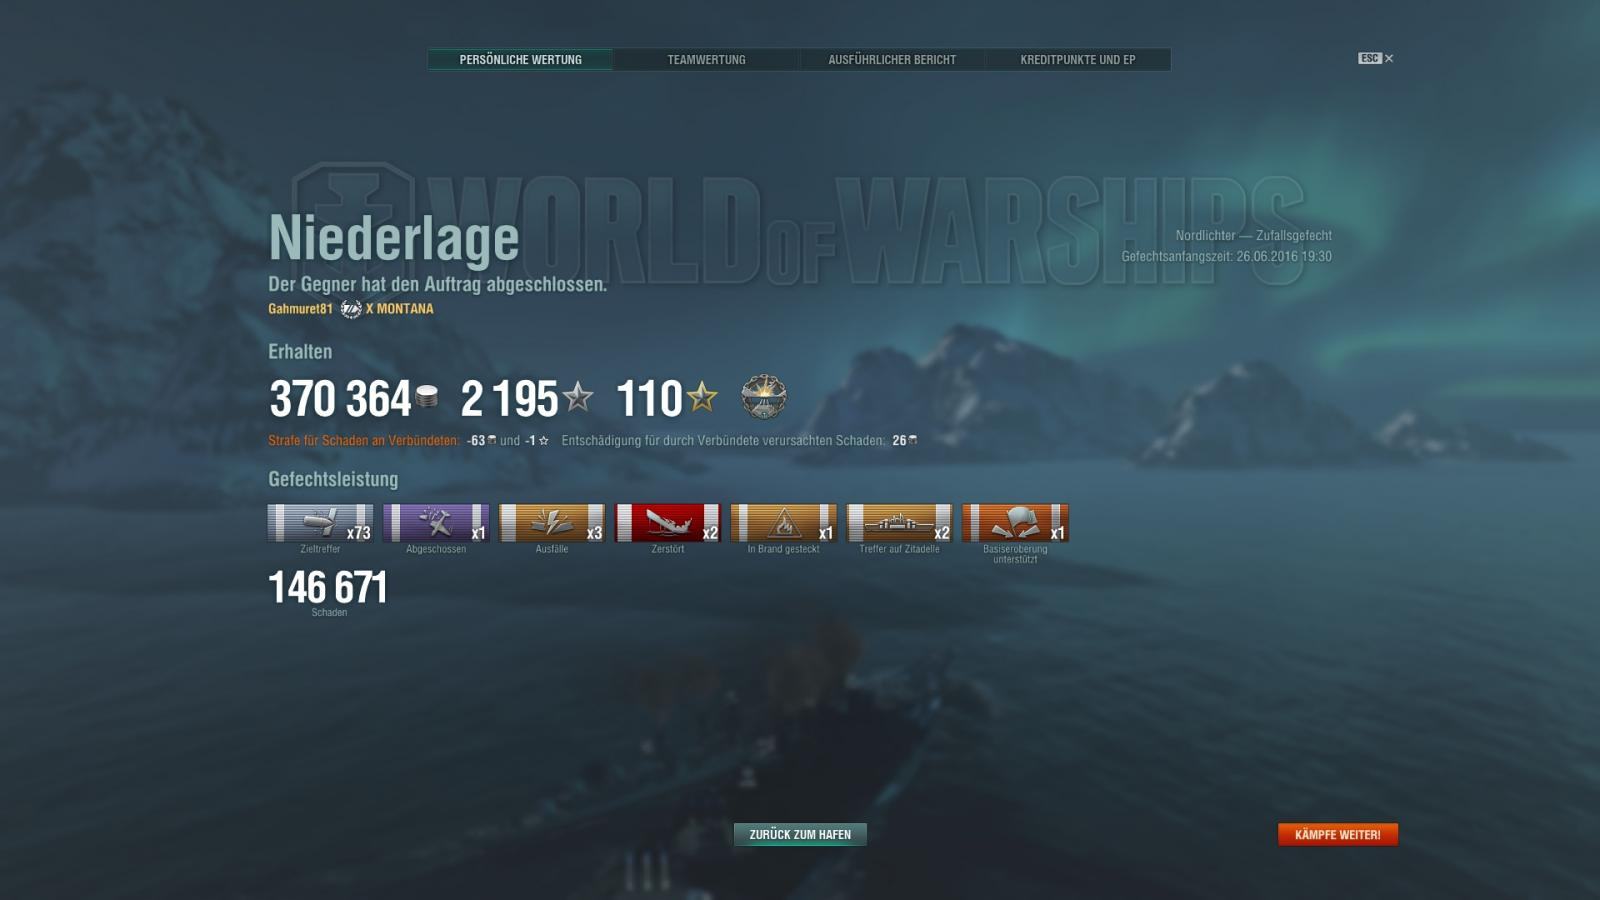Viewport: 1600px width, 900px height.
Task: Switch to the Teamwertung tab
Action: point(707,60)
